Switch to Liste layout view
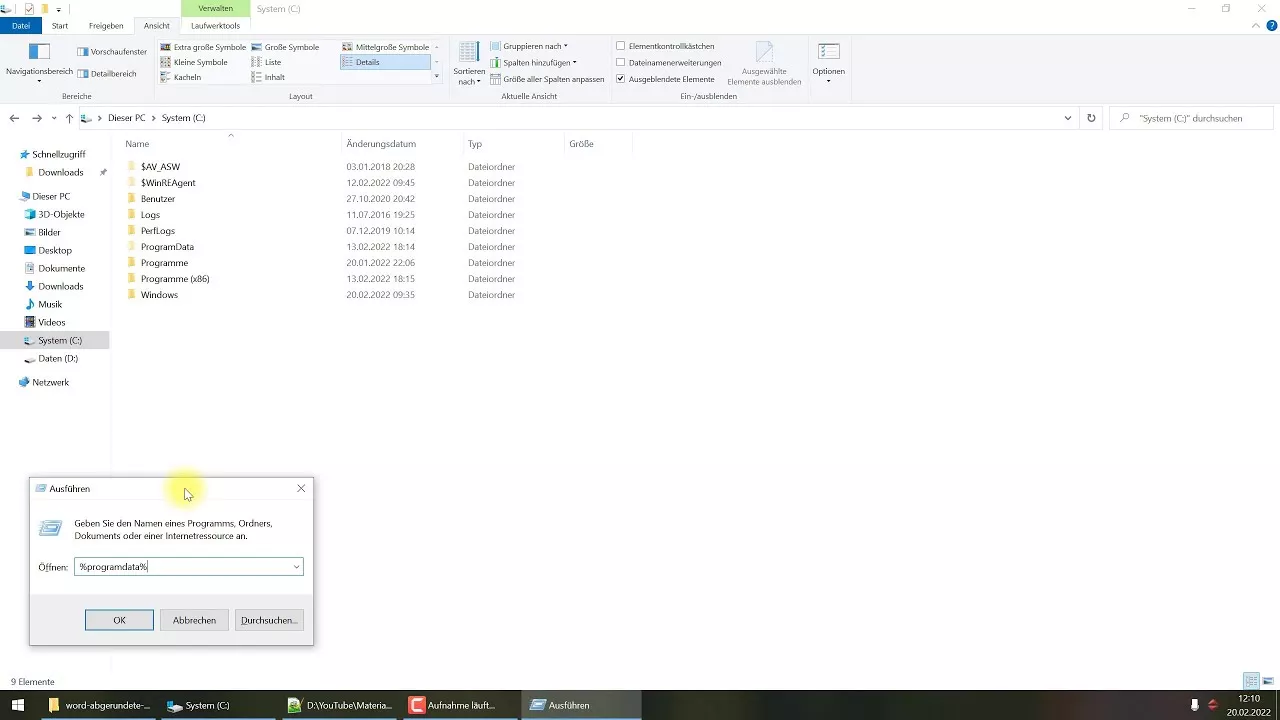1280x720 pixels. (x=273, y=62)
